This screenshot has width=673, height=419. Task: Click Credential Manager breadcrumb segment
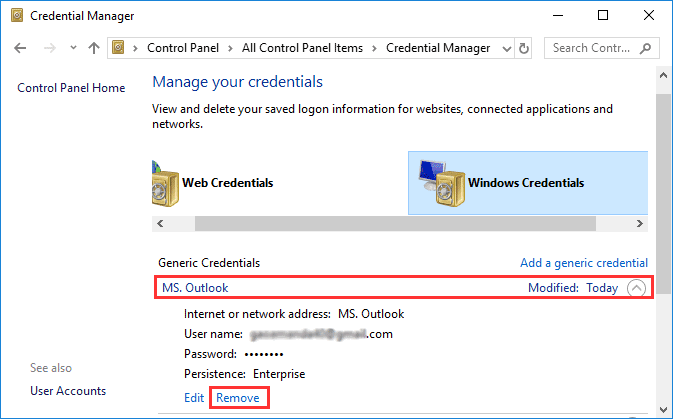[x=438, y=48]
